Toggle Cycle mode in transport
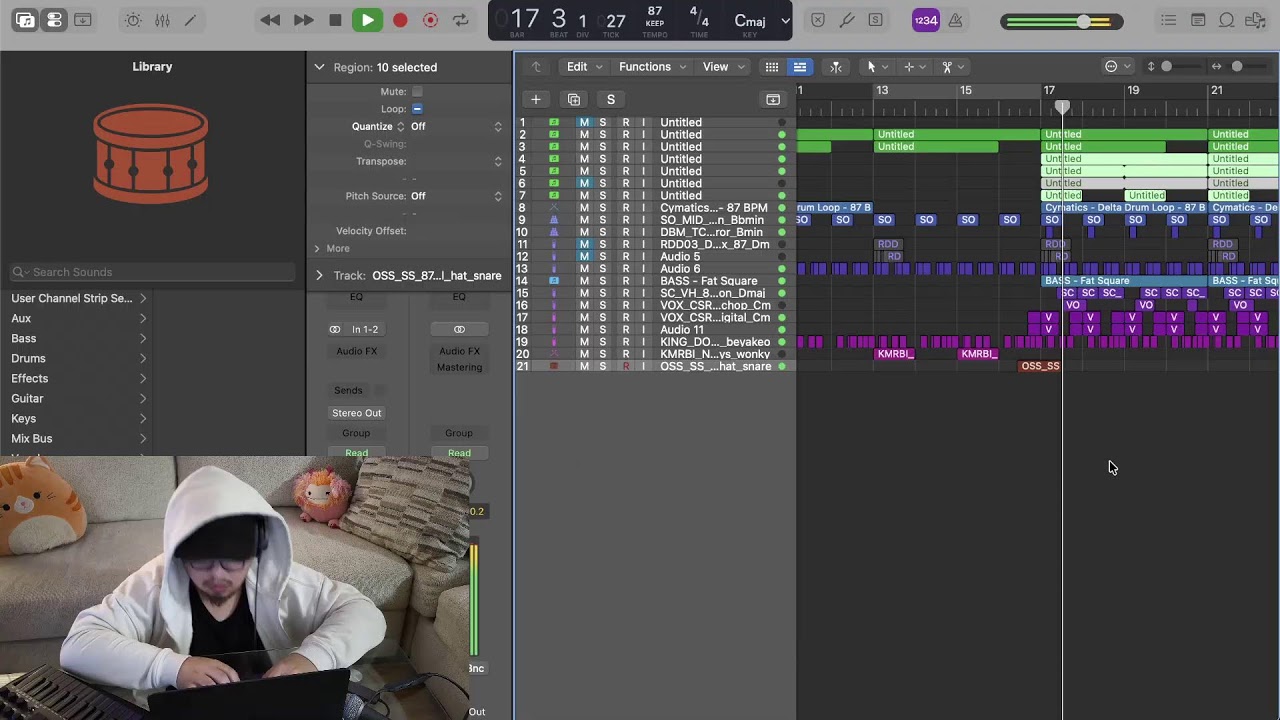1280x720 pixels. (x=460, y=20)
